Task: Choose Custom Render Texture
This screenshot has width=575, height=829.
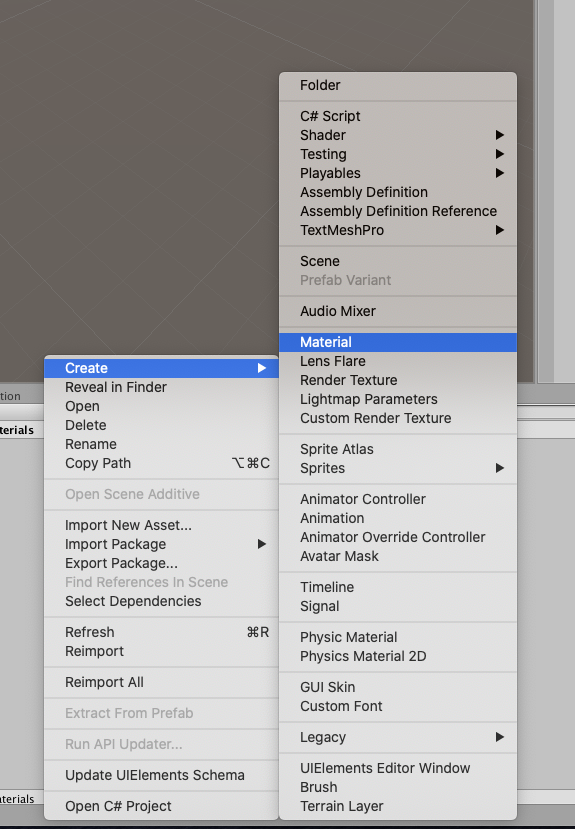Action: pyautogui.click(x=398, y=418)
